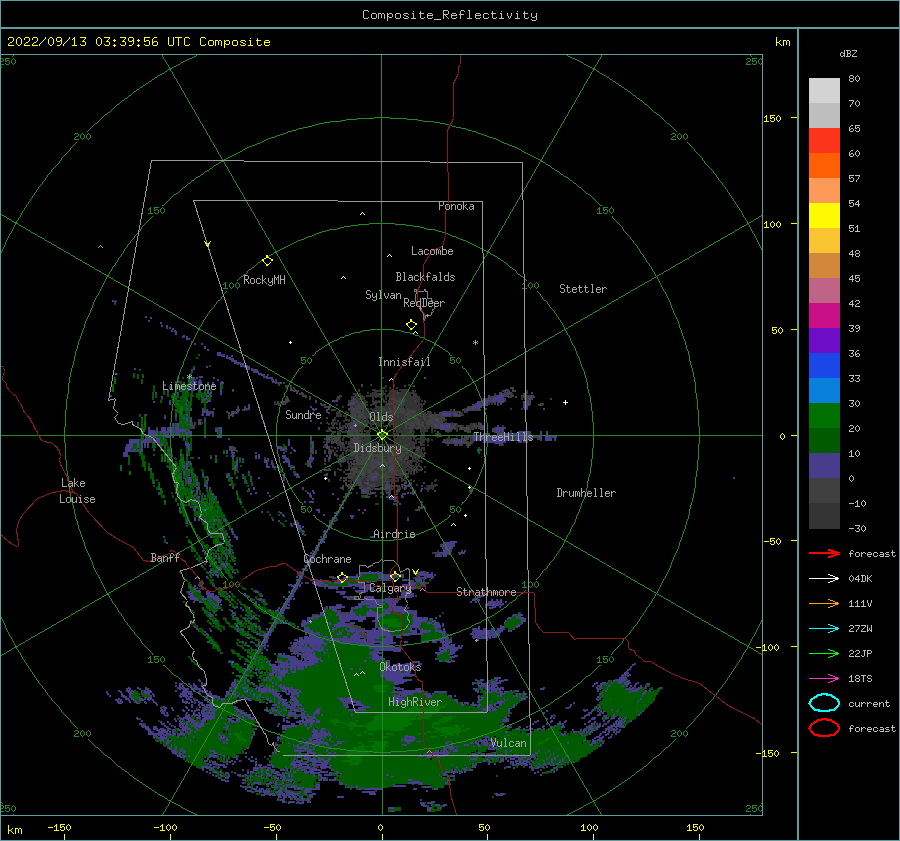Click the Stettler city label
This screenshot has height=841, width=900.
pos(583,289)
